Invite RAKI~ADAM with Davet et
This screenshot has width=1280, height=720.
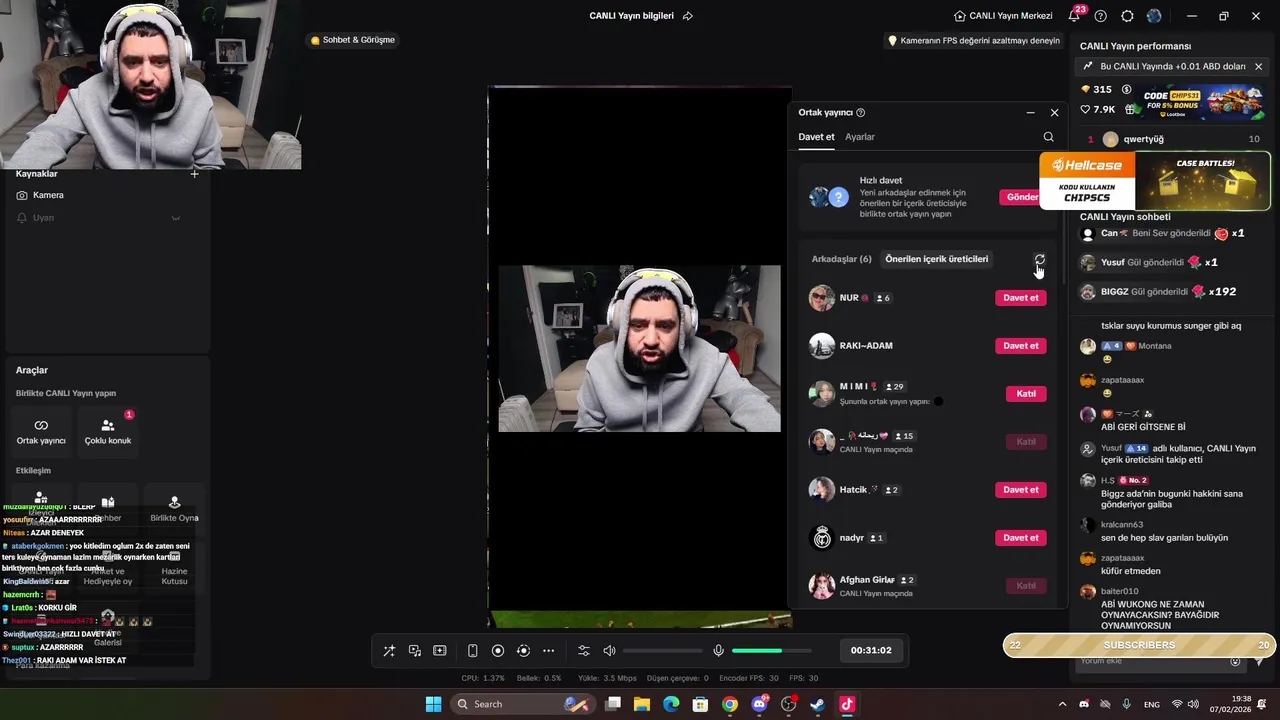(x=1021, y=346)
